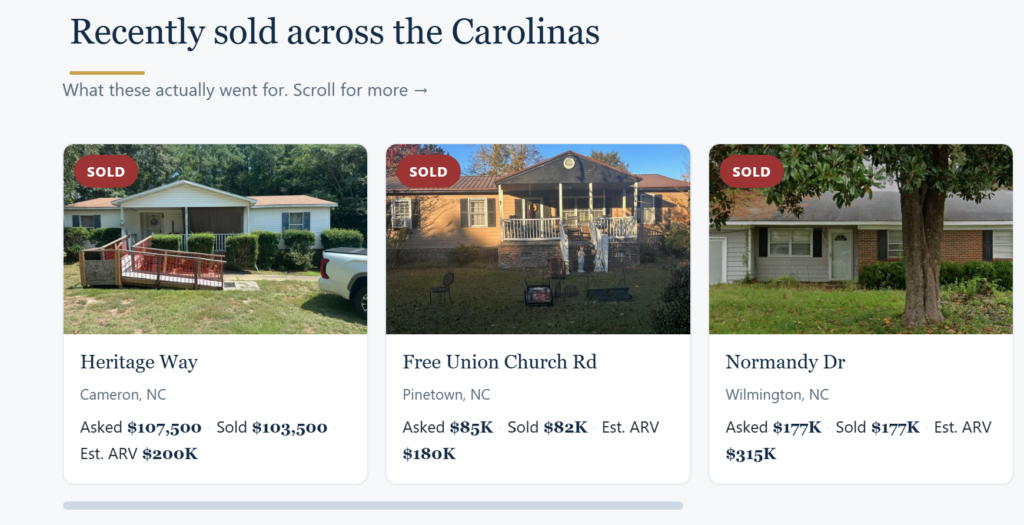Screen dimensions: 1024x525
Task: Click the $200K estimated ARV value
Action: (170, 454)
